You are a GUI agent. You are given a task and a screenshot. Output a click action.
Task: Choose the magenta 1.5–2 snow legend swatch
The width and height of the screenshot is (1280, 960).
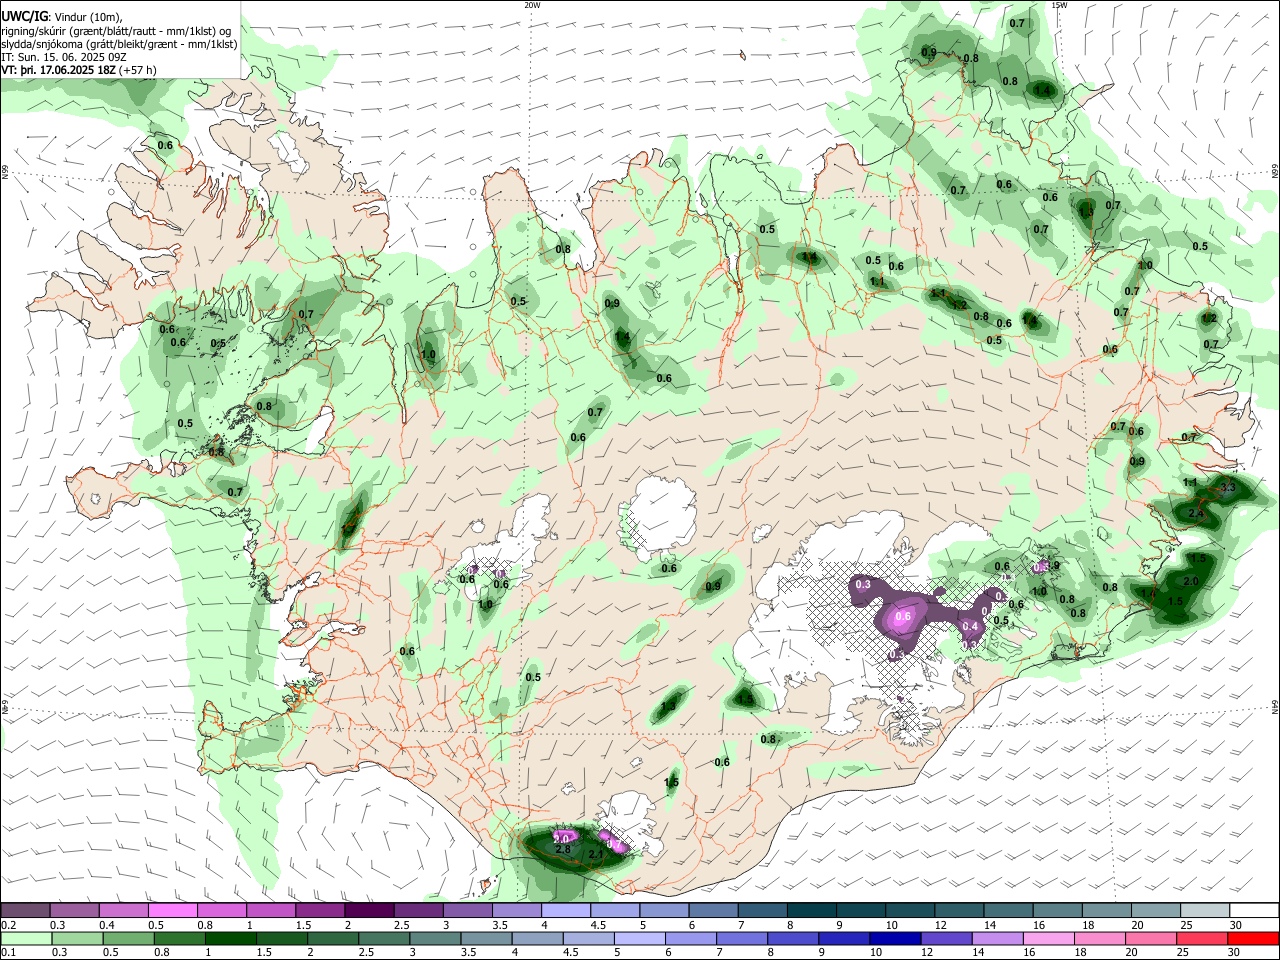pos(321,910)
